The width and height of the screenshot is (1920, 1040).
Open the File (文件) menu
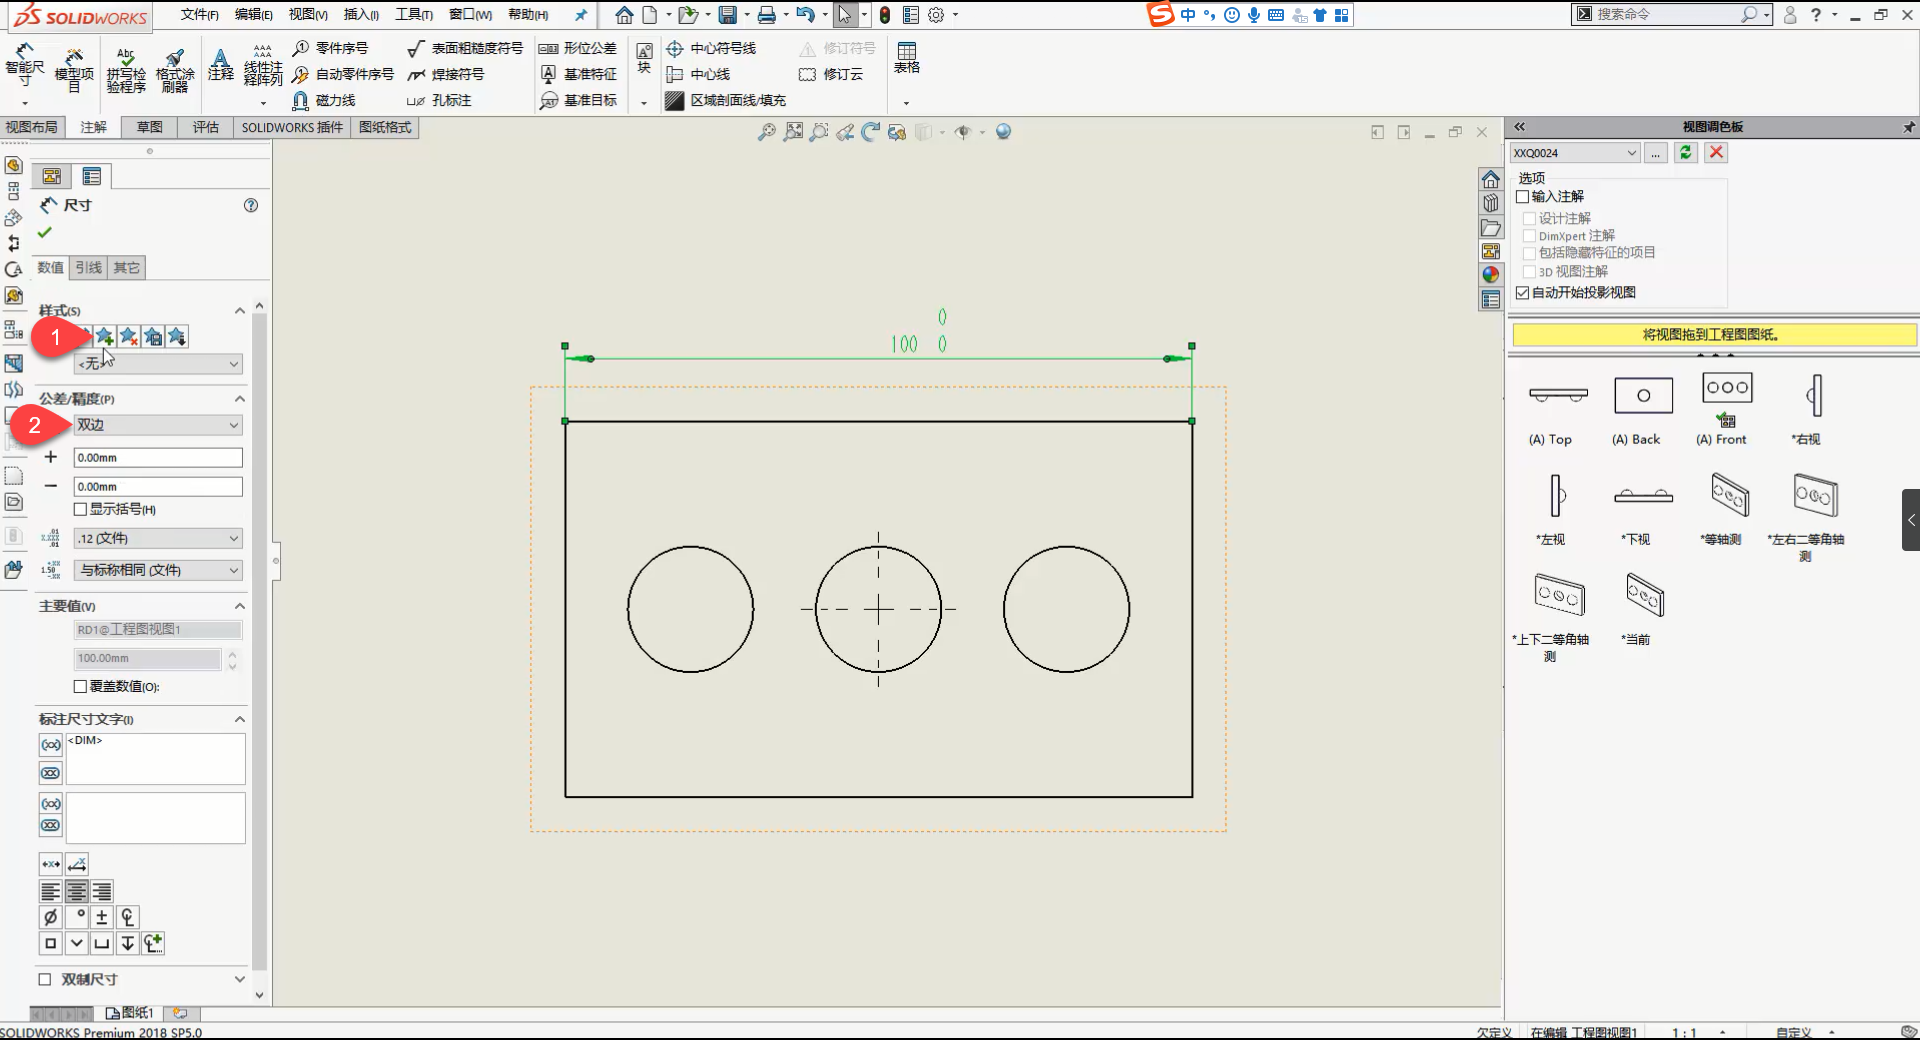click(199, 14)
